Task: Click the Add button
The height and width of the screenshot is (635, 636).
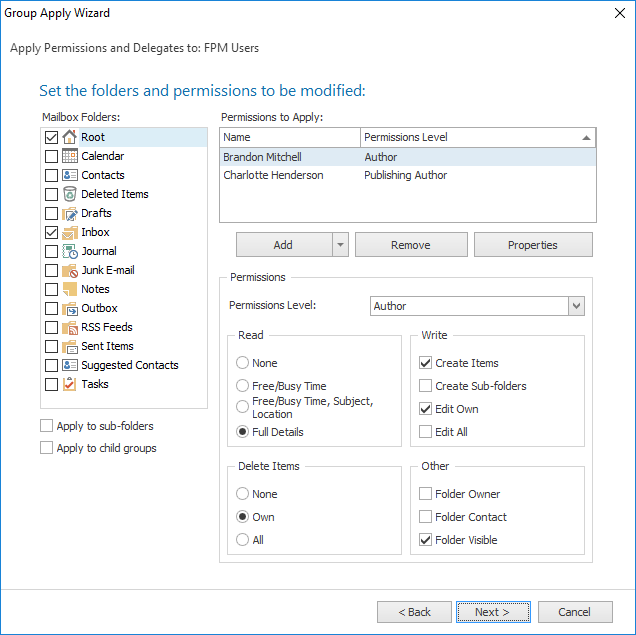Action: 284,245
